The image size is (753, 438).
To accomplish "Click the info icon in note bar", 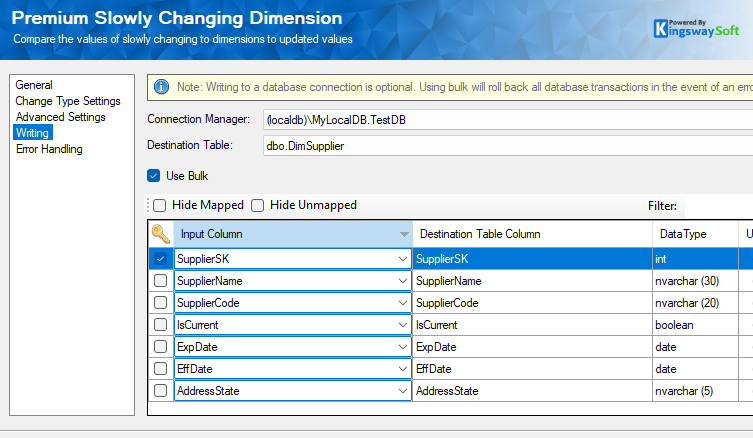I will click(x=162, y=87).
